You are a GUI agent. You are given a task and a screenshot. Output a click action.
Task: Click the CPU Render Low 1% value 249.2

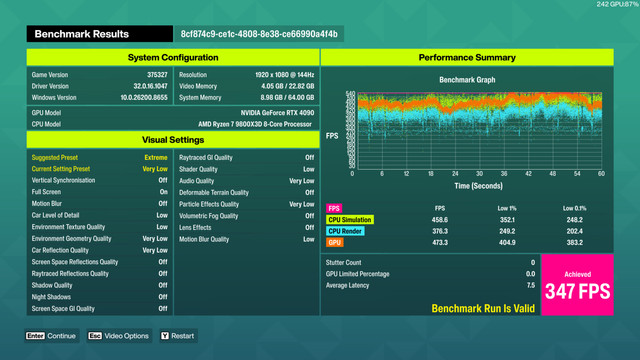(507, 231)
